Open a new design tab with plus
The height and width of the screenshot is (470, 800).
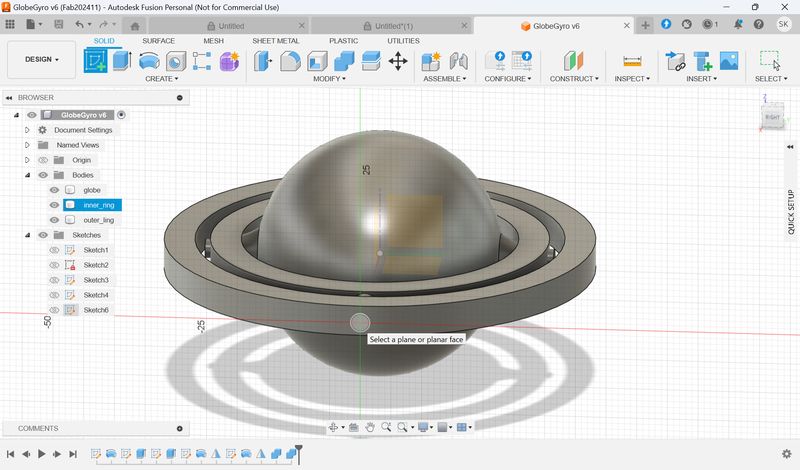tap(645, 25)
